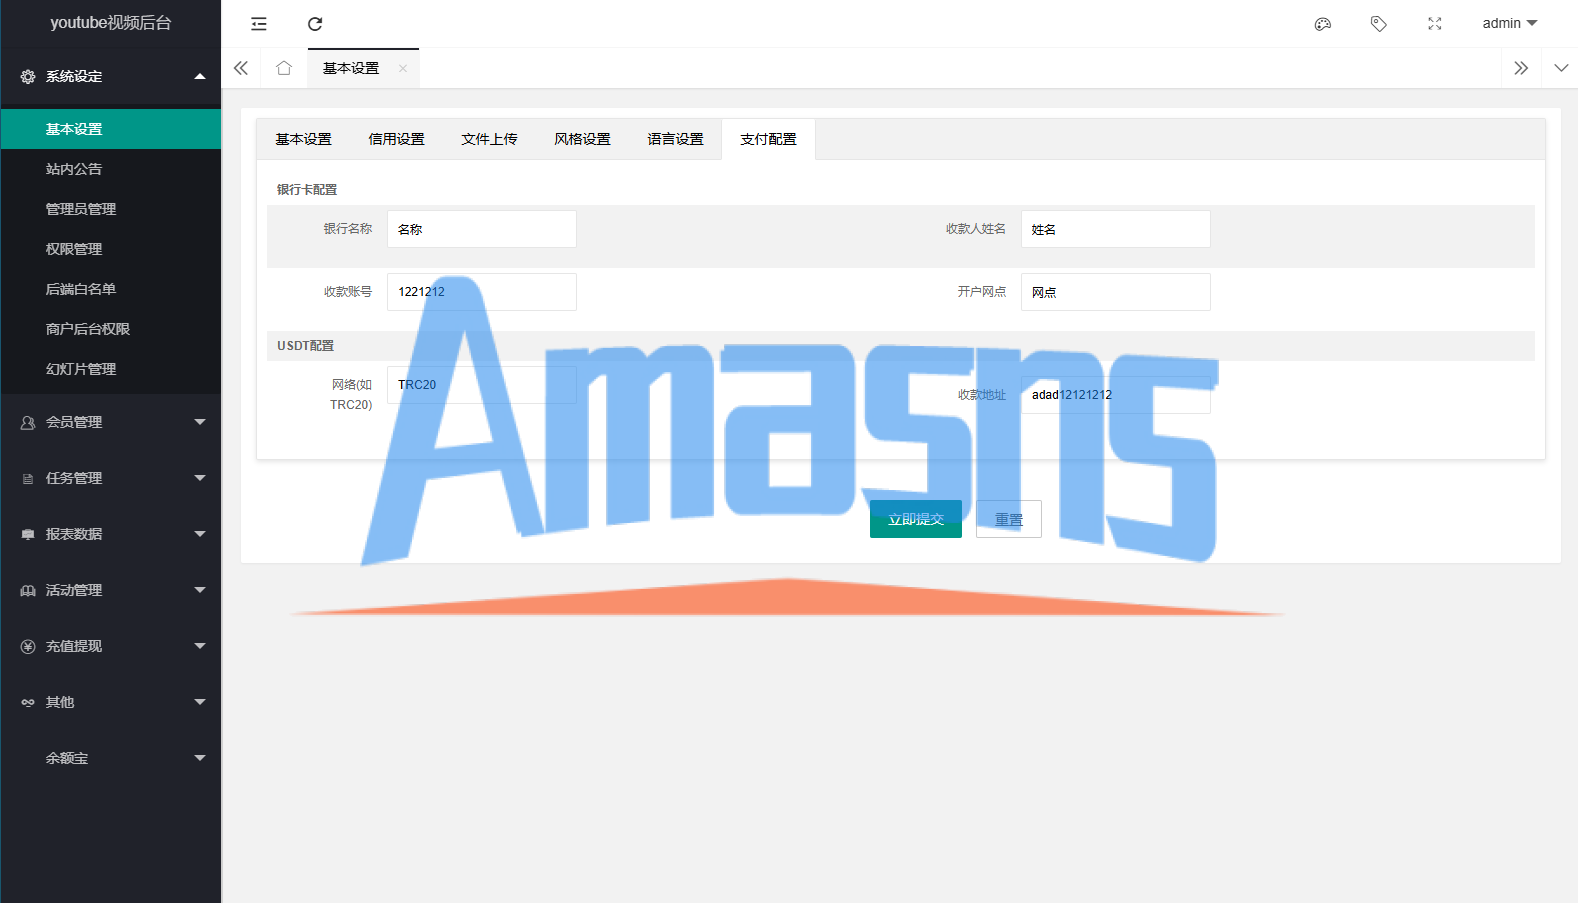Open 商户后台权限 in the sidebar
The width and height of the screenshot is (1578, 903).
111,329
